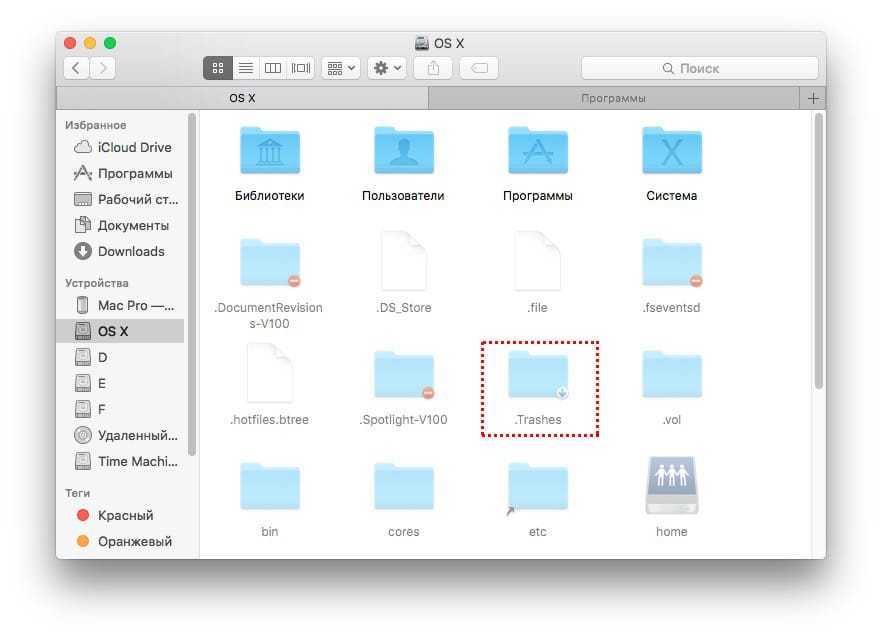Click the sidebar vertical scrollbar
This screenshot has height=639, width=882.
[192, 284]
